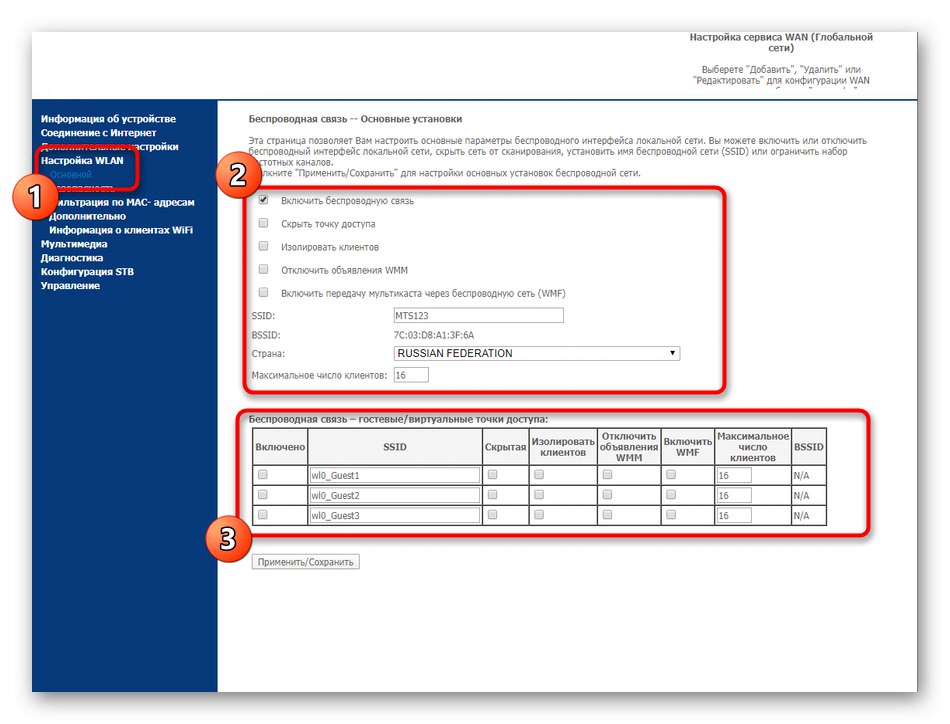Check Изолировать клиентов for wl0_Guest2

coord(539,495)
